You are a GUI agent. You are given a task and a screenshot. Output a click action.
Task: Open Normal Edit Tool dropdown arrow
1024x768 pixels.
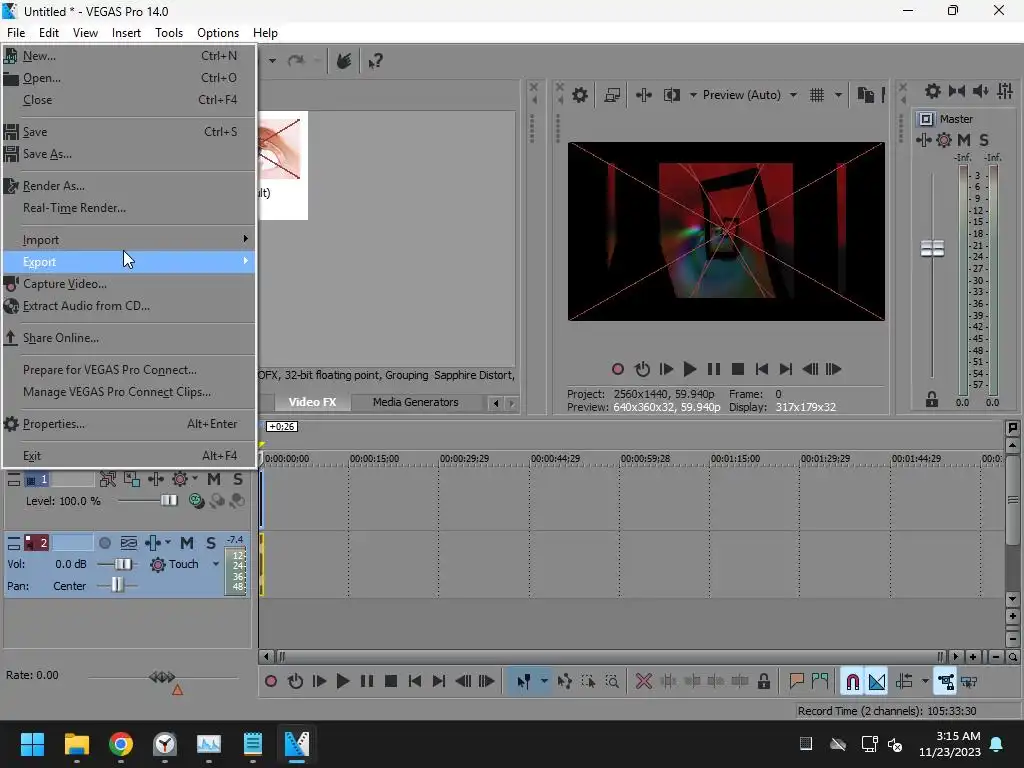click(544, 682)
